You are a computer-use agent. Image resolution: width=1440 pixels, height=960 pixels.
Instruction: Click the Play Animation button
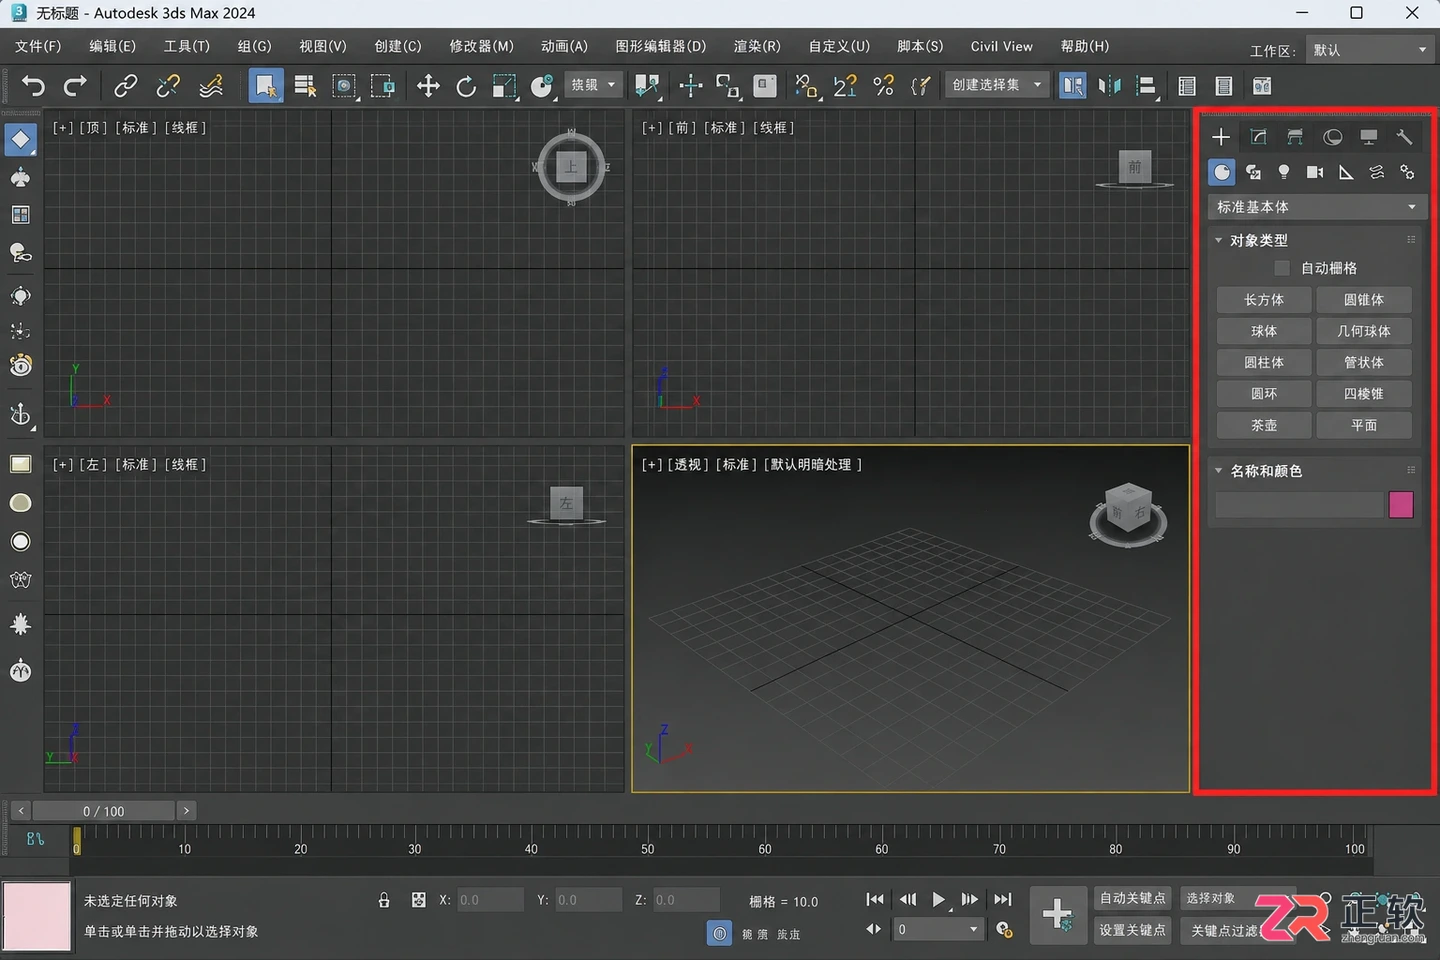coord(938,899)
